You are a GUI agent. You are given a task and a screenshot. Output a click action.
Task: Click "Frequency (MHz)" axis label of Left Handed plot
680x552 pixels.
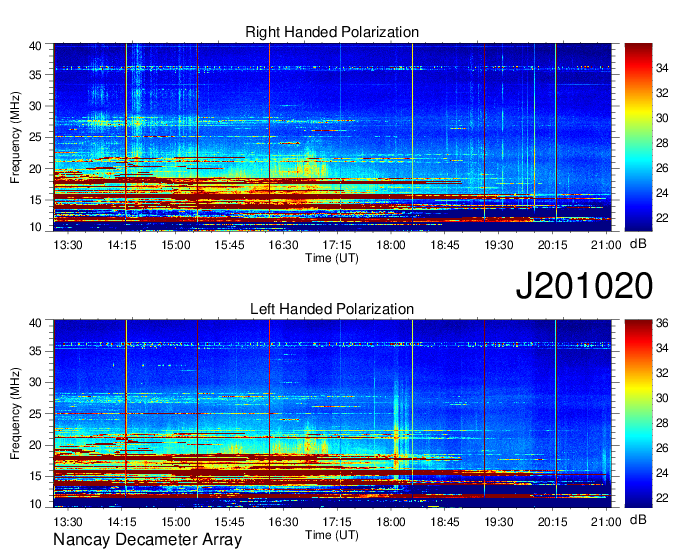coord(15,414)
